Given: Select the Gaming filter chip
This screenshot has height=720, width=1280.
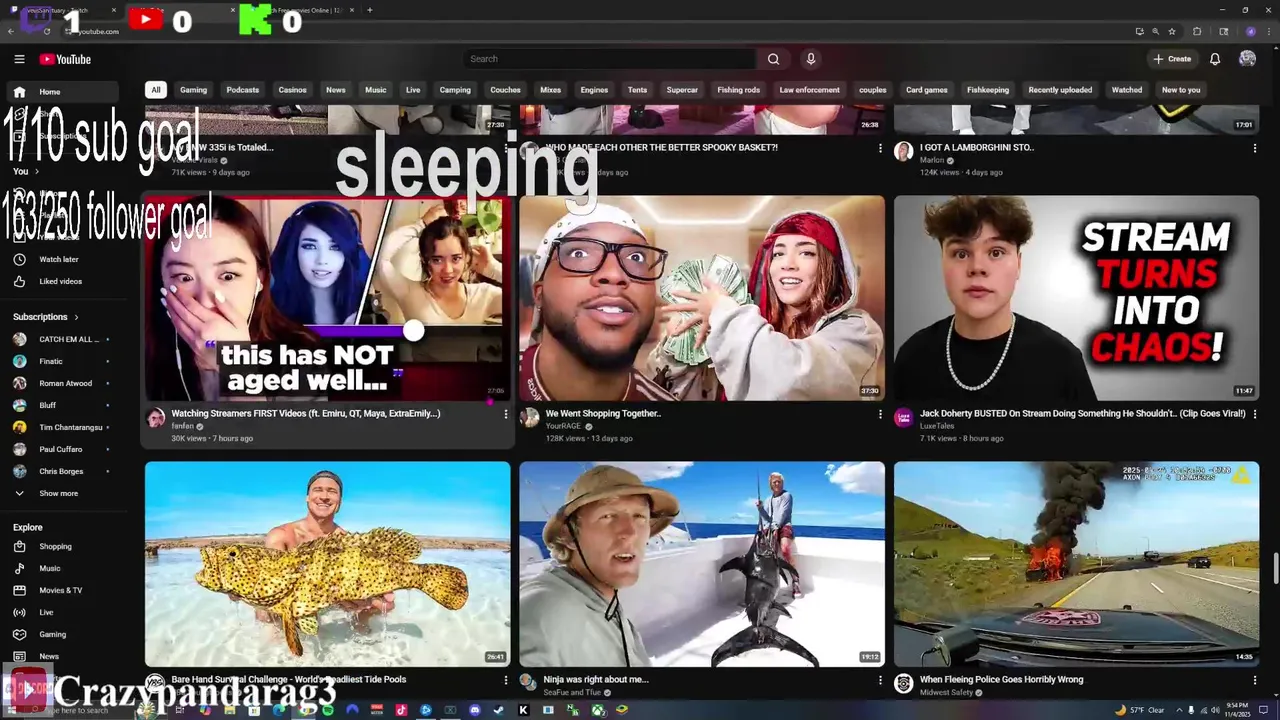Looking at the screenshot, I should pyautogui.click(x=193, y=90).
